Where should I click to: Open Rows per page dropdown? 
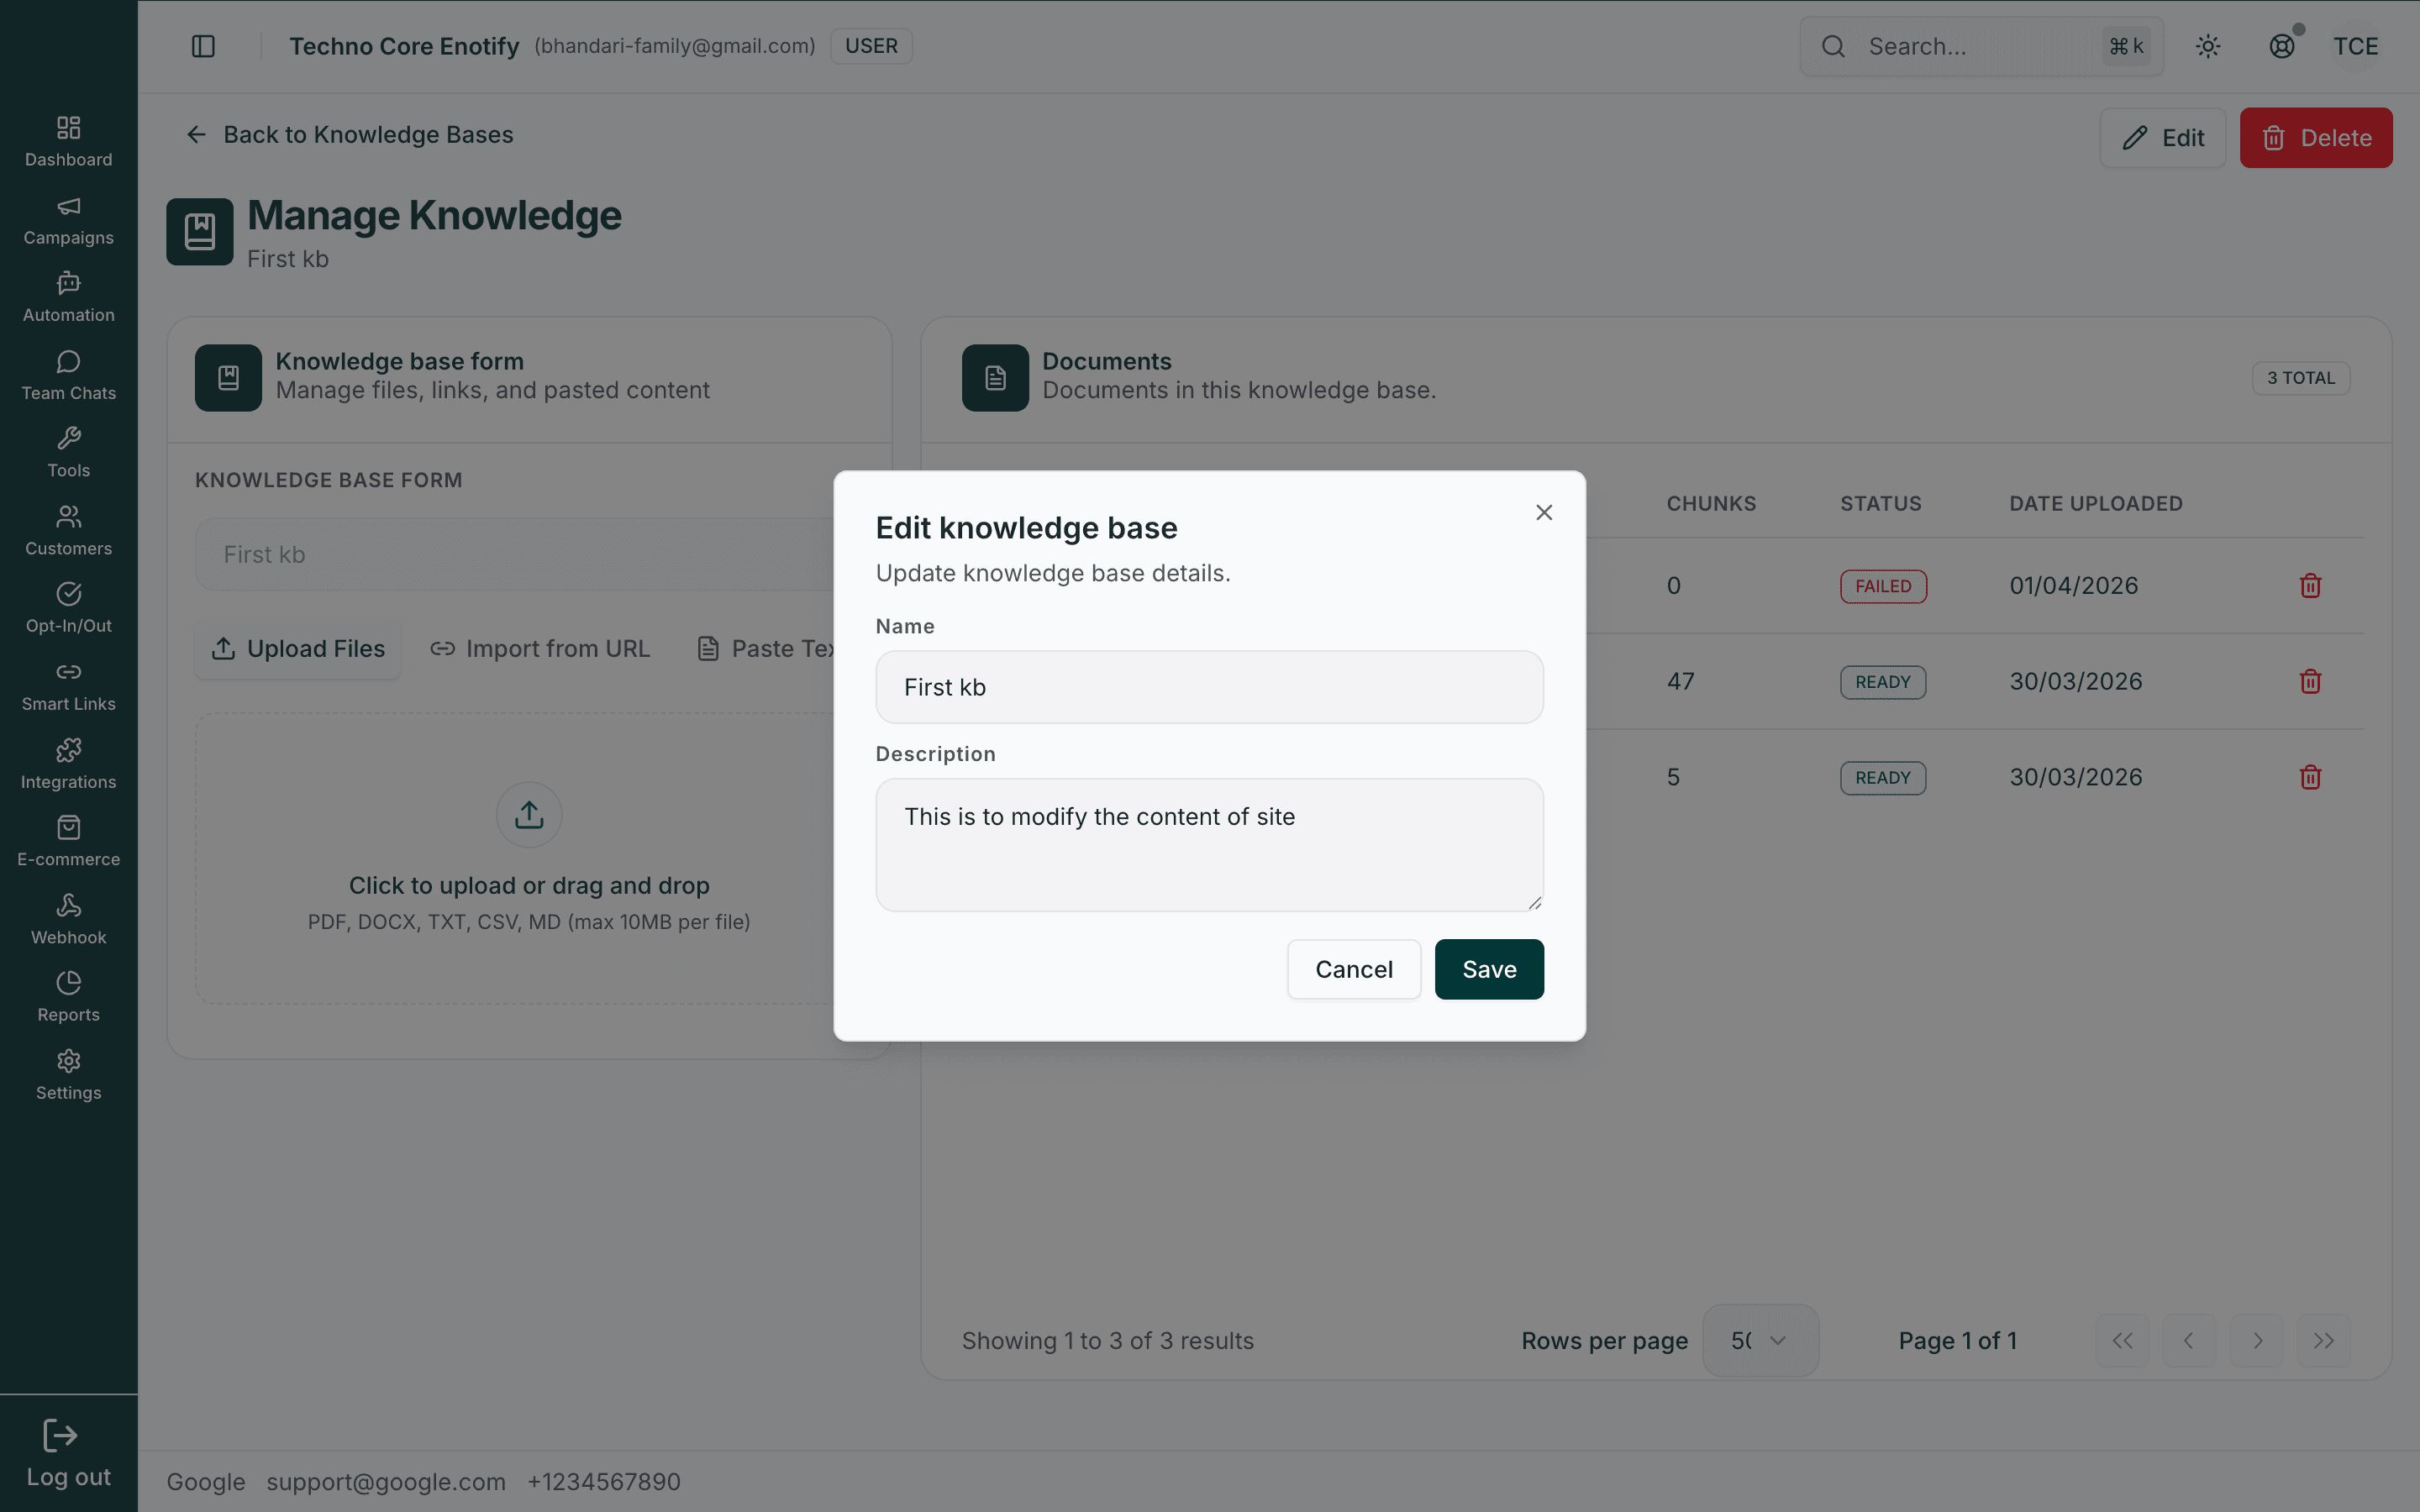(x=1760, y=1340)
